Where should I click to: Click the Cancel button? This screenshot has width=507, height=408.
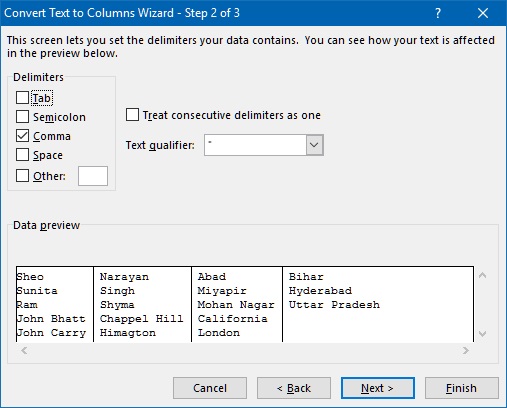coord(210,388)
